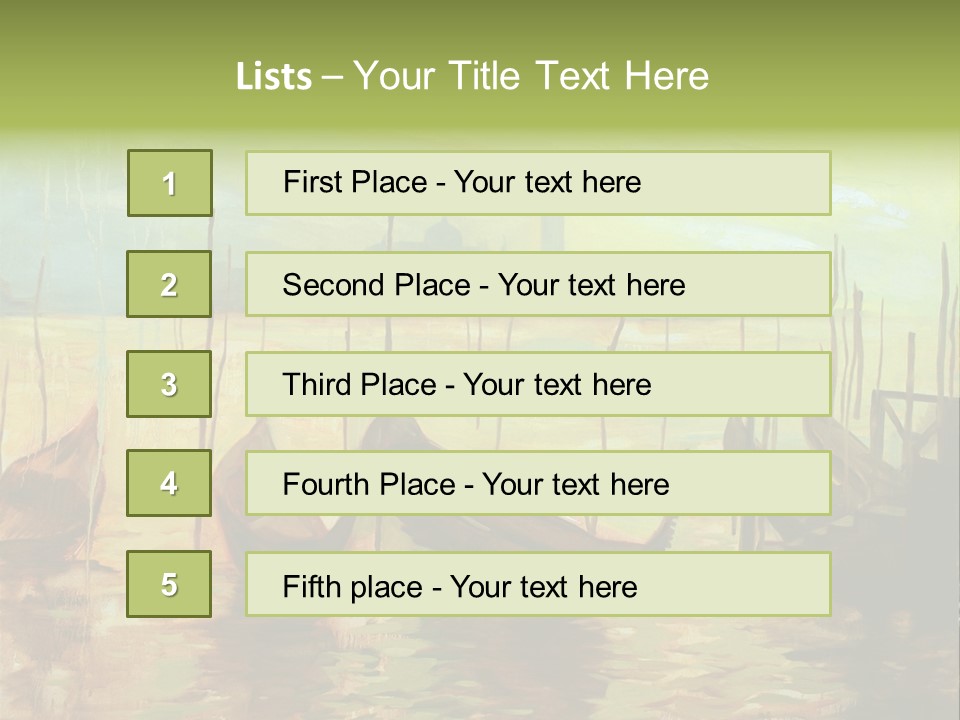This screenshot has width=960, height=720.
Task: Select the Second Place text bar
Action: (538, 284)
